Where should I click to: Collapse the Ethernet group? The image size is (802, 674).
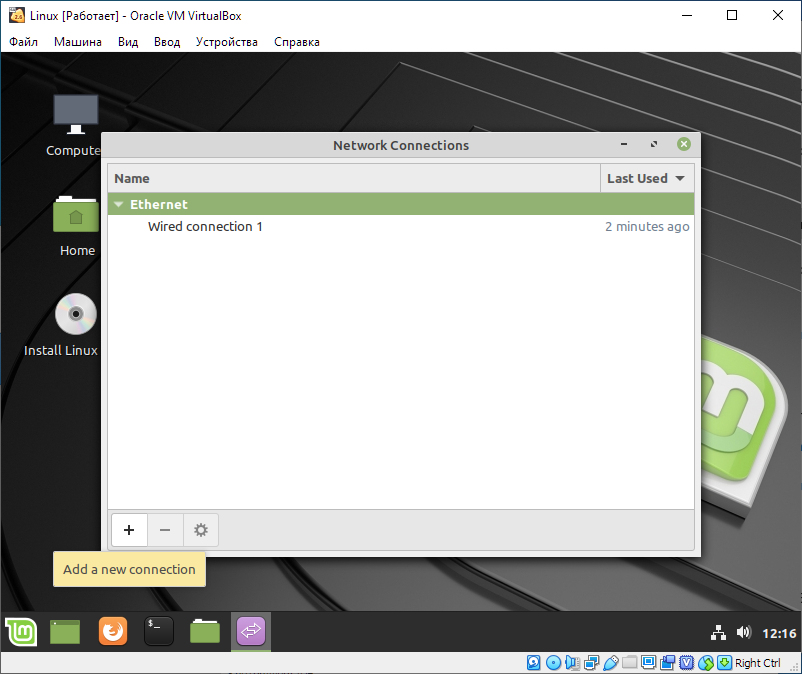point(119,204)
